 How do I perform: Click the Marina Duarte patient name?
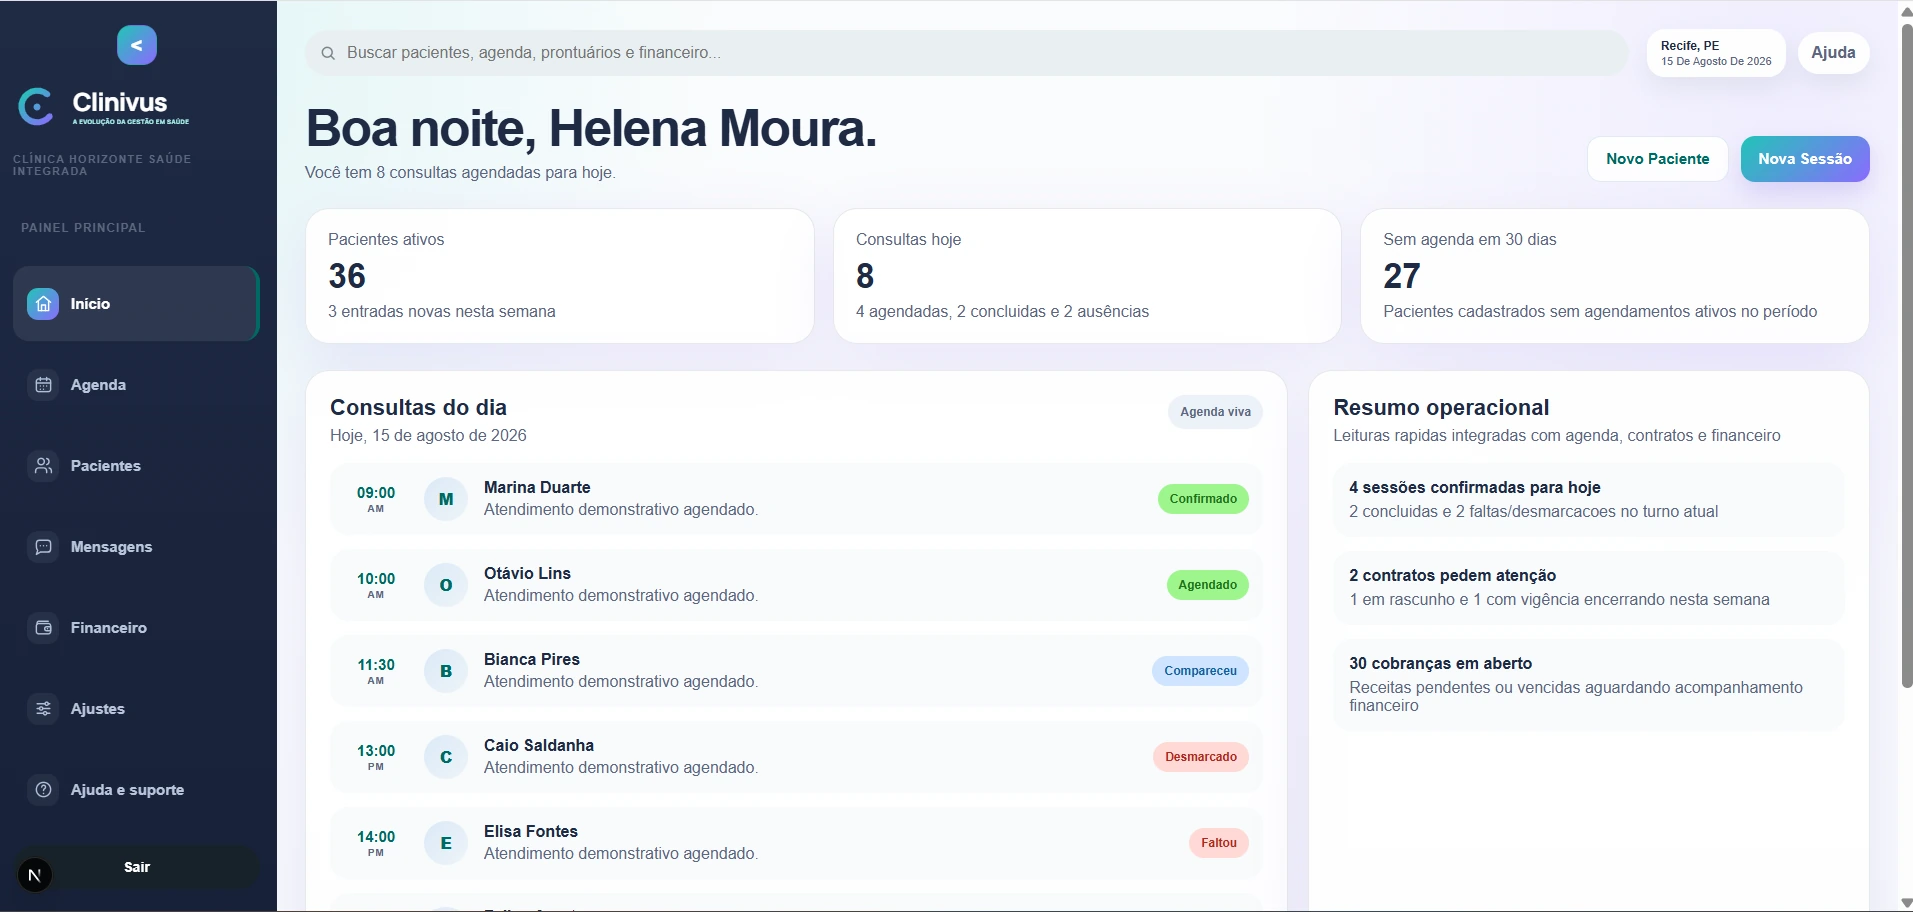[x=537, y=488]
